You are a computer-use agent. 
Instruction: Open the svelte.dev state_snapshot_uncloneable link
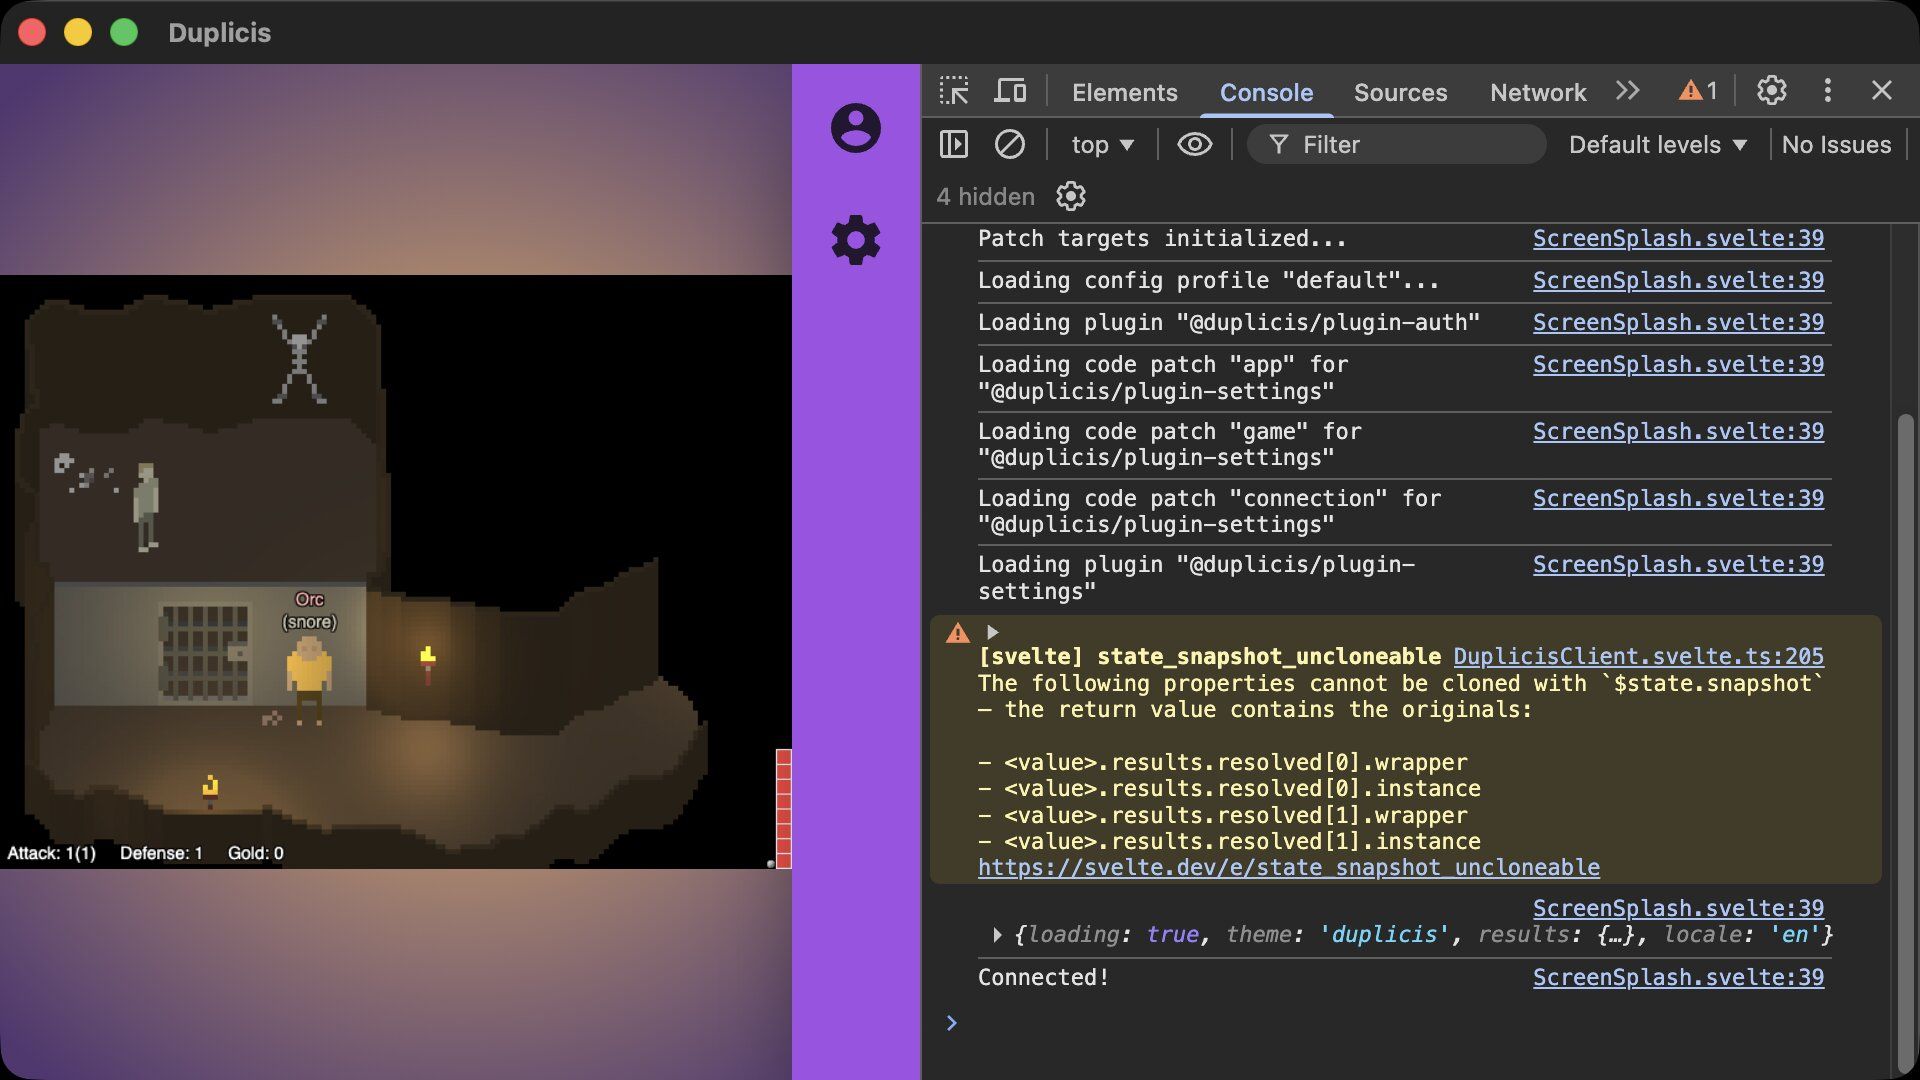coord(1289,868)
